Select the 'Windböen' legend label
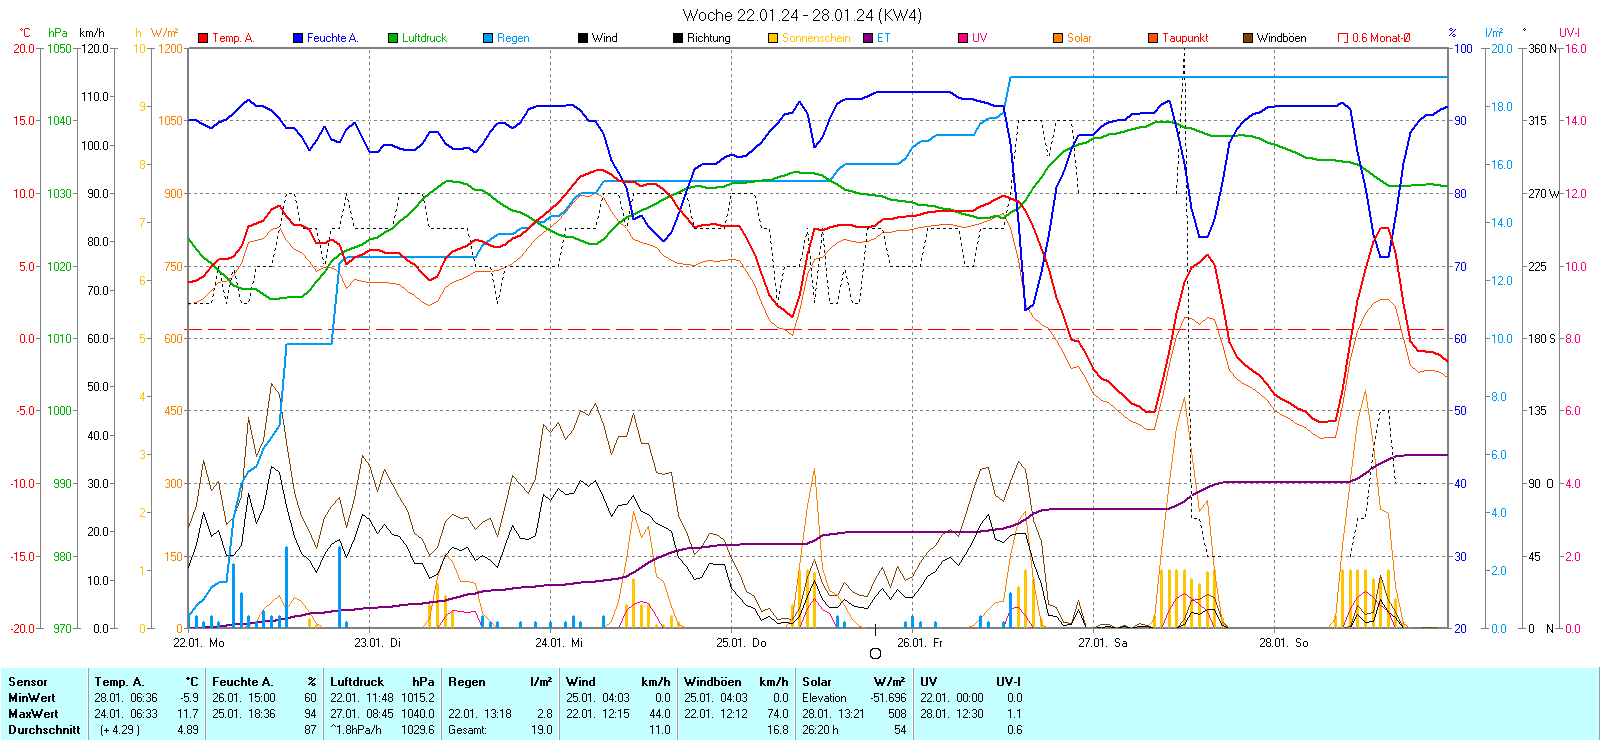 pyautogui.click(x=1282, y=38)
